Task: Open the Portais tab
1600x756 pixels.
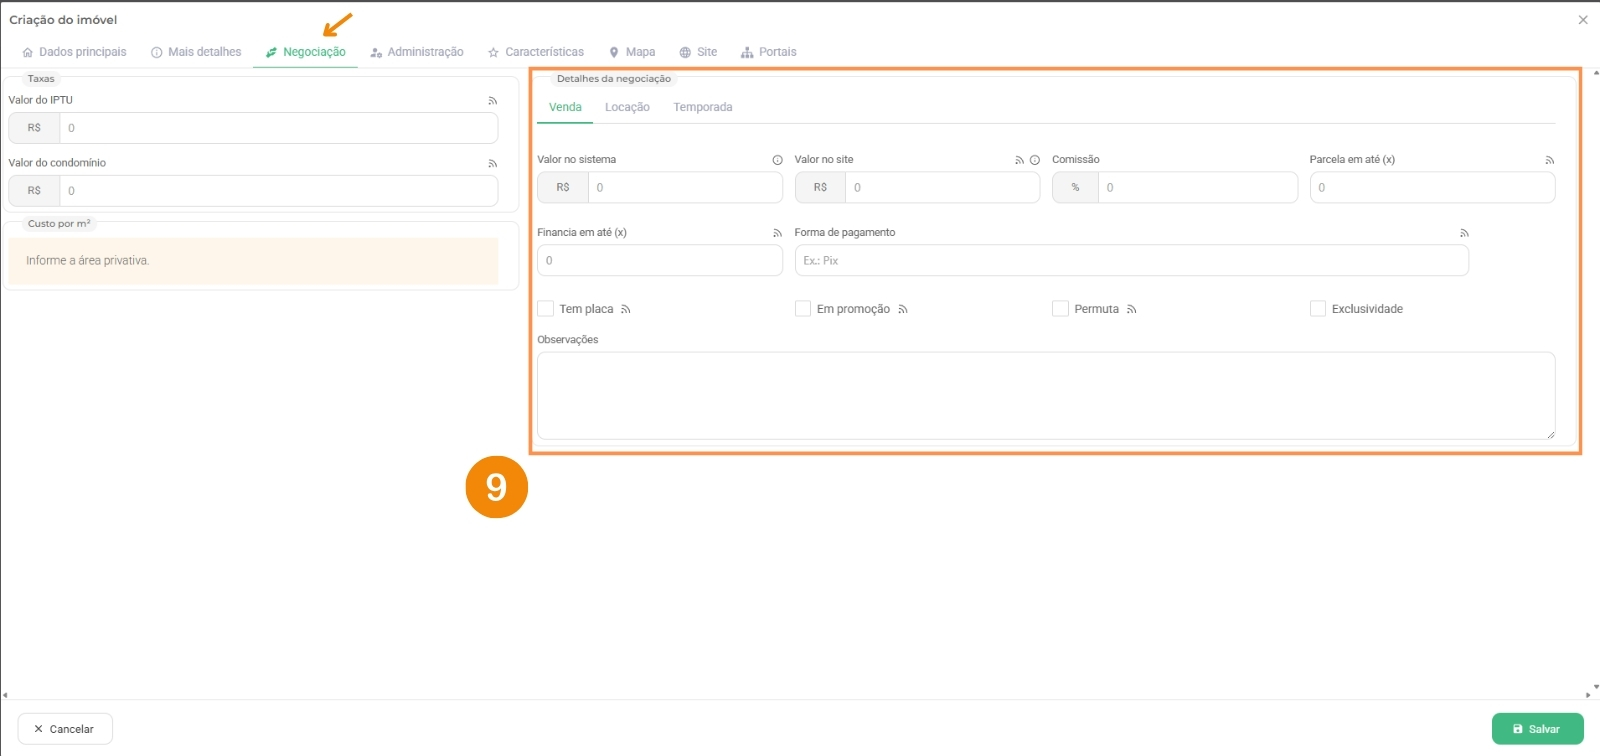Action: pos(769,52)
